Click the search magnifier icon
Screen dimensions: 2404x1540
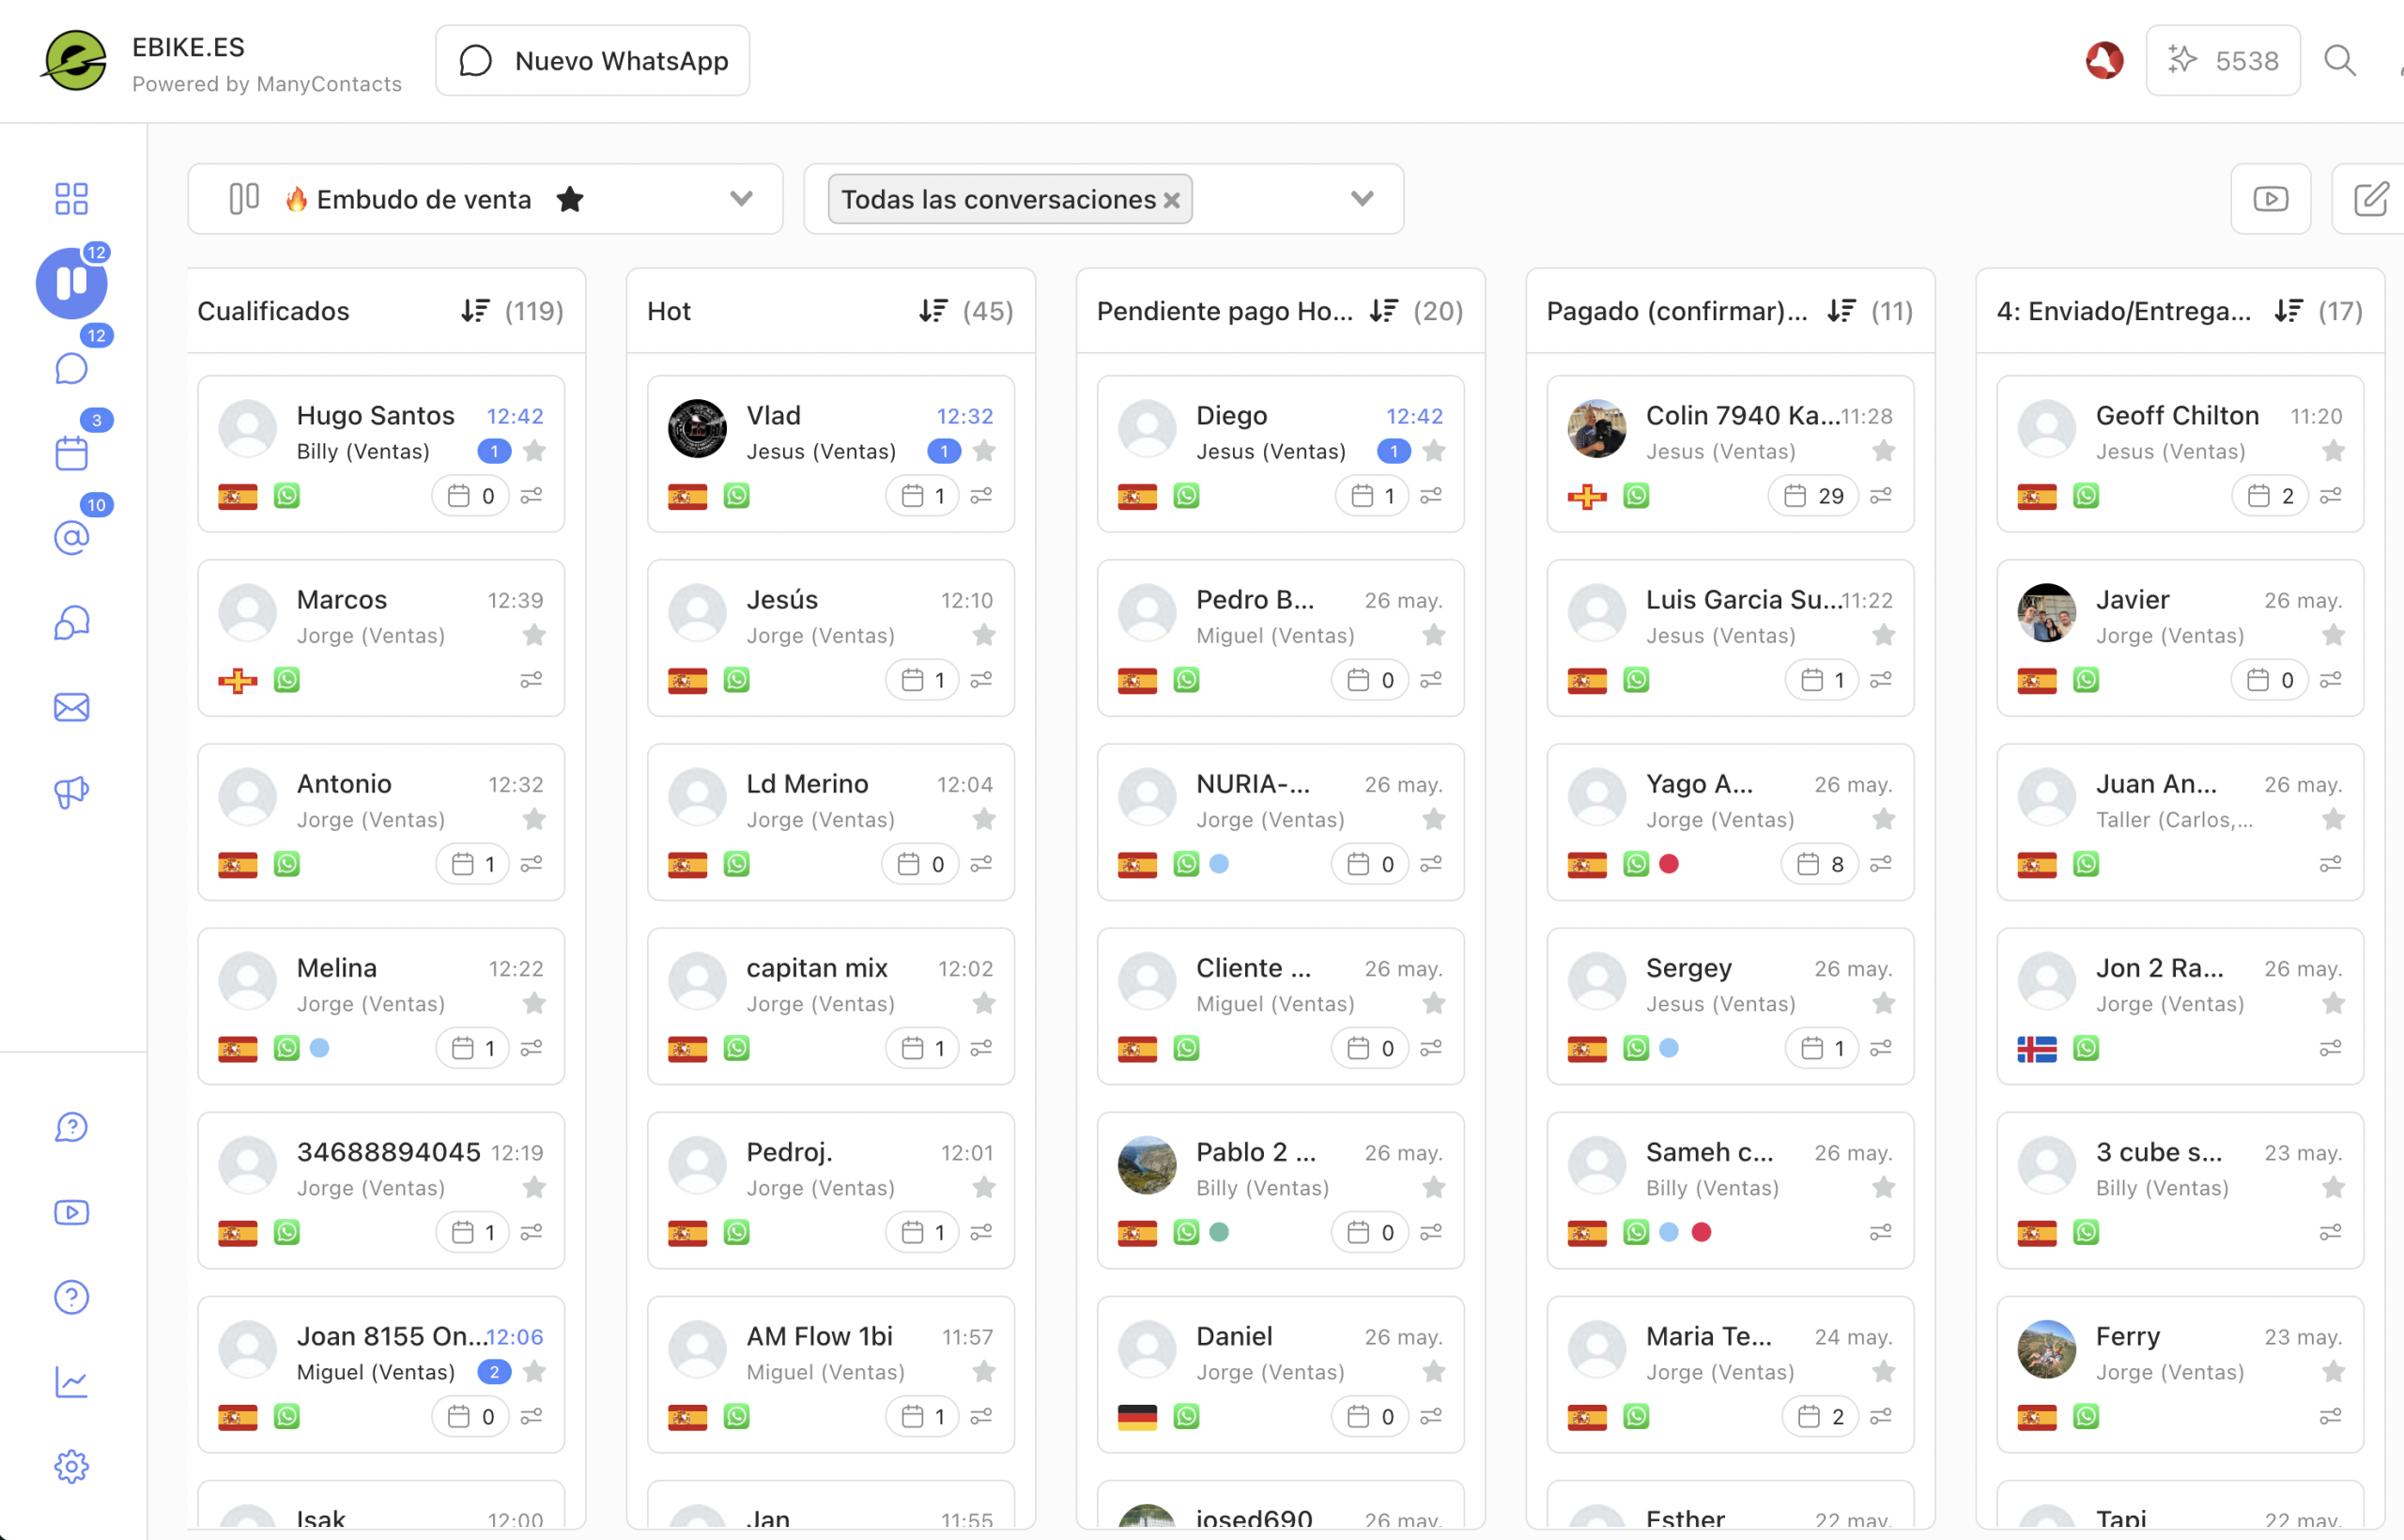coord(2339,61)
